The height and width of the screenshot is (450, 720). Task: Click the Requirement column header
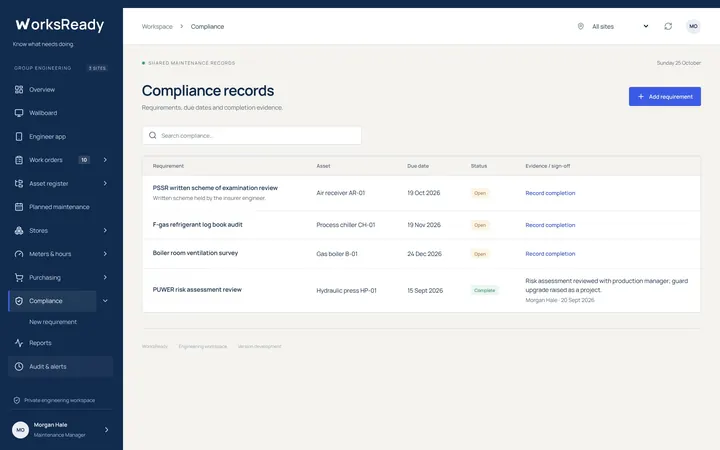168,166
